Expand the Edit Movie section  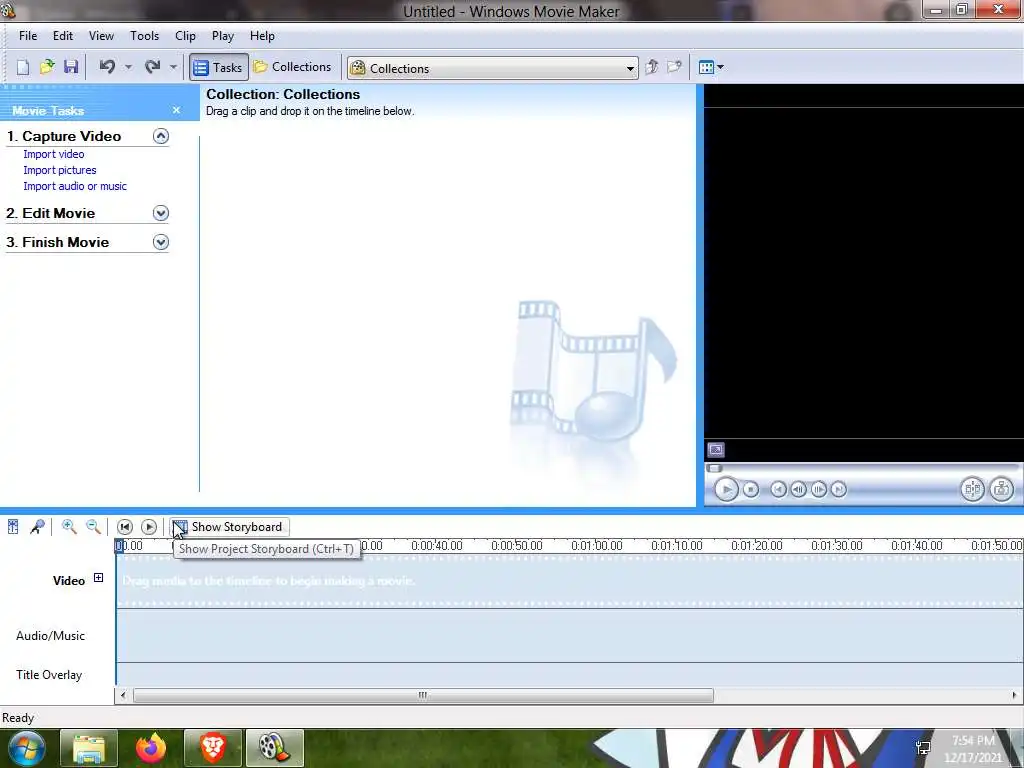[161, 213]
